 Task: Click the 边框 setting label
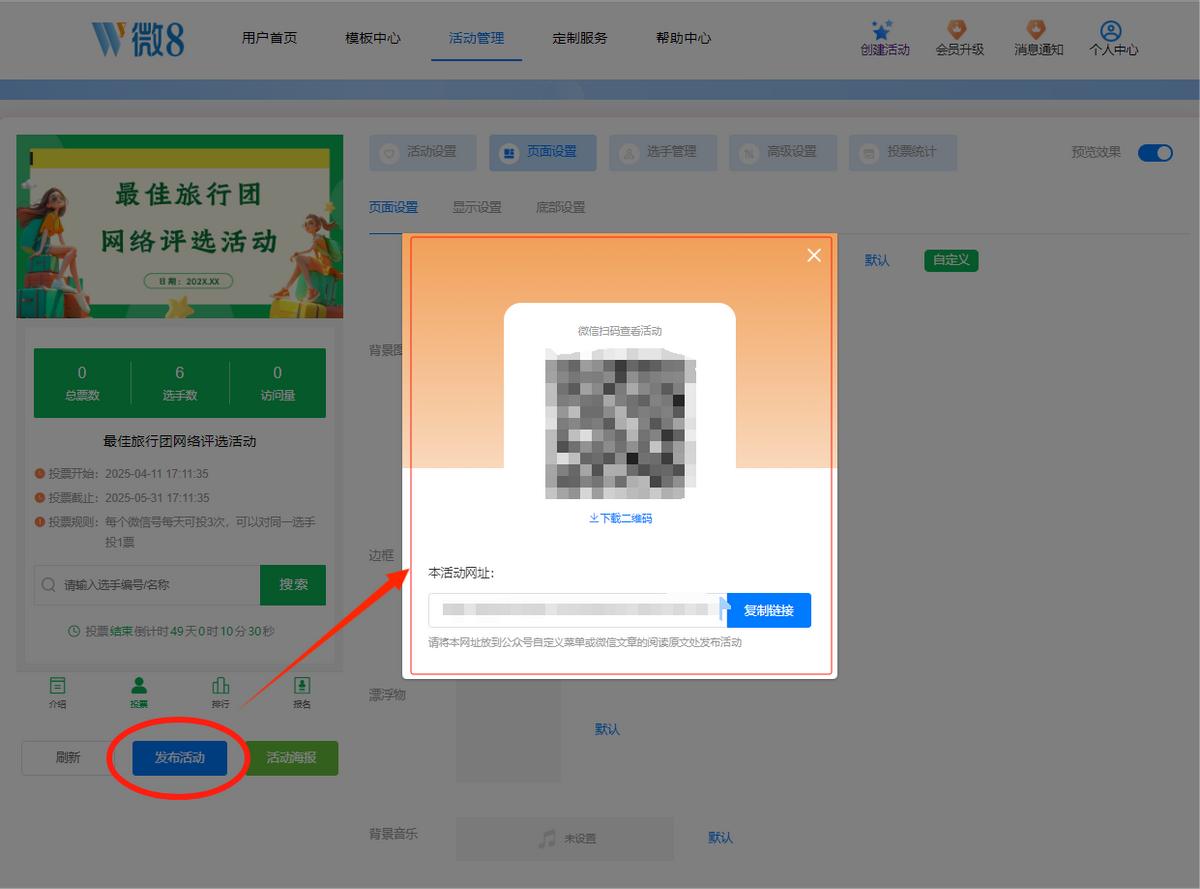point(381,555)
